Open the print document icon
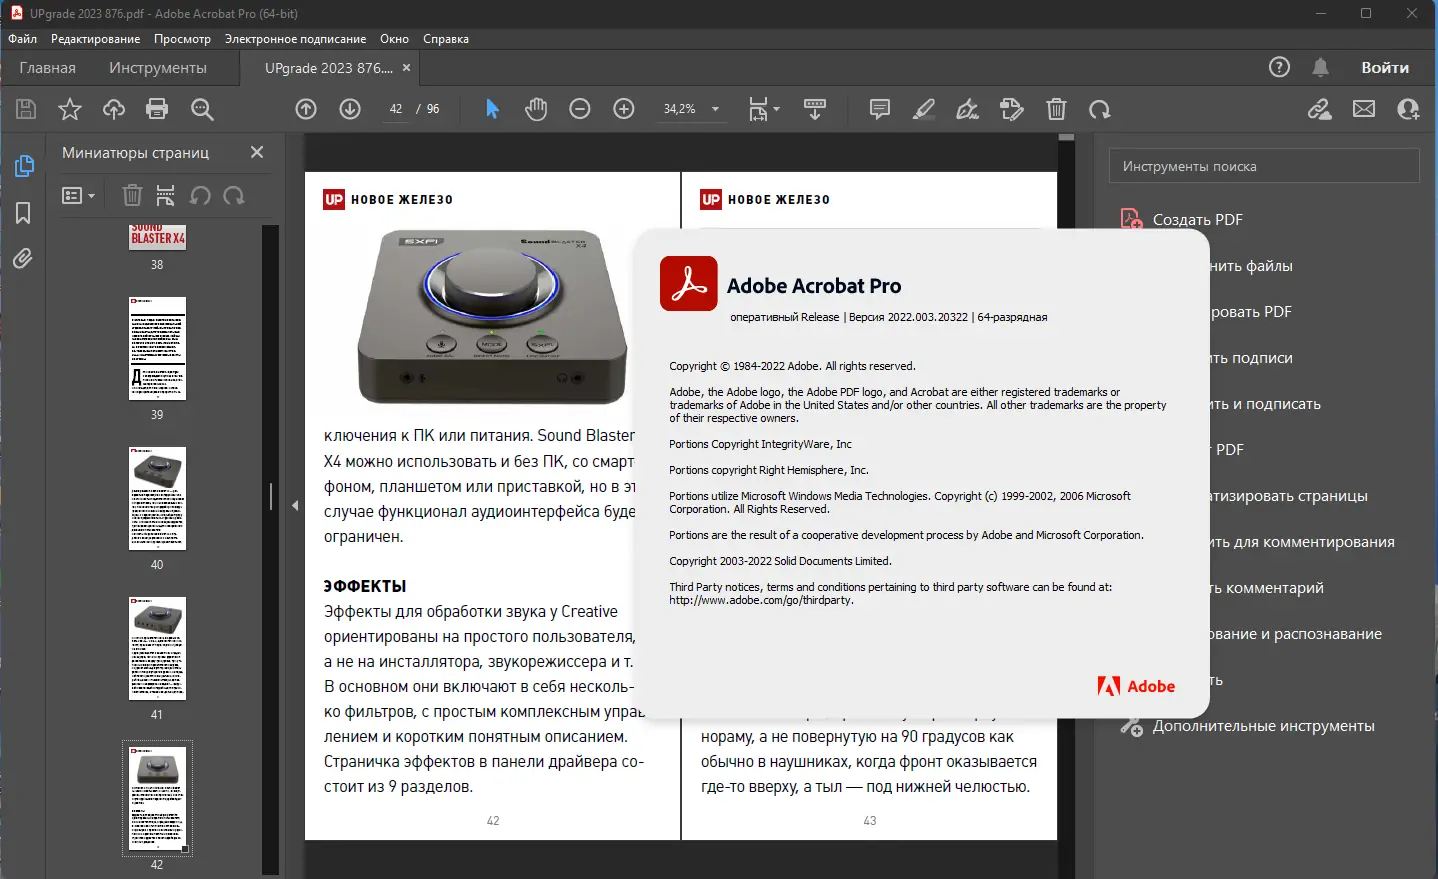The height and width of the screenshot is (879, 1438). tap(157, 109)
